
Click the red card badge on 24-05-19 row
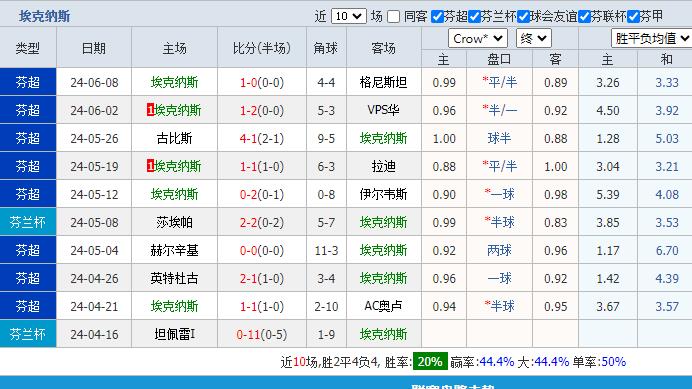(x=150, y=166)
